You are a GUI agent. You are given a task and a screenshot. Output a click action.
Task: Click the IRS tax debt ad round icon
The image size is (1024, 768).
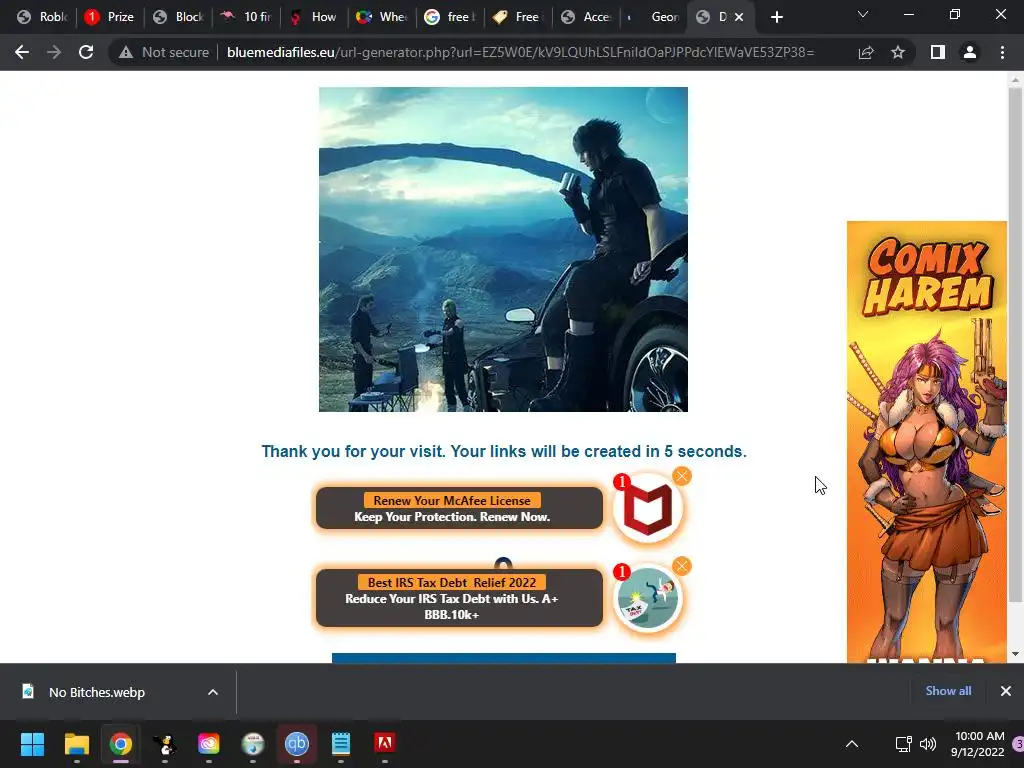coord(648,599)
